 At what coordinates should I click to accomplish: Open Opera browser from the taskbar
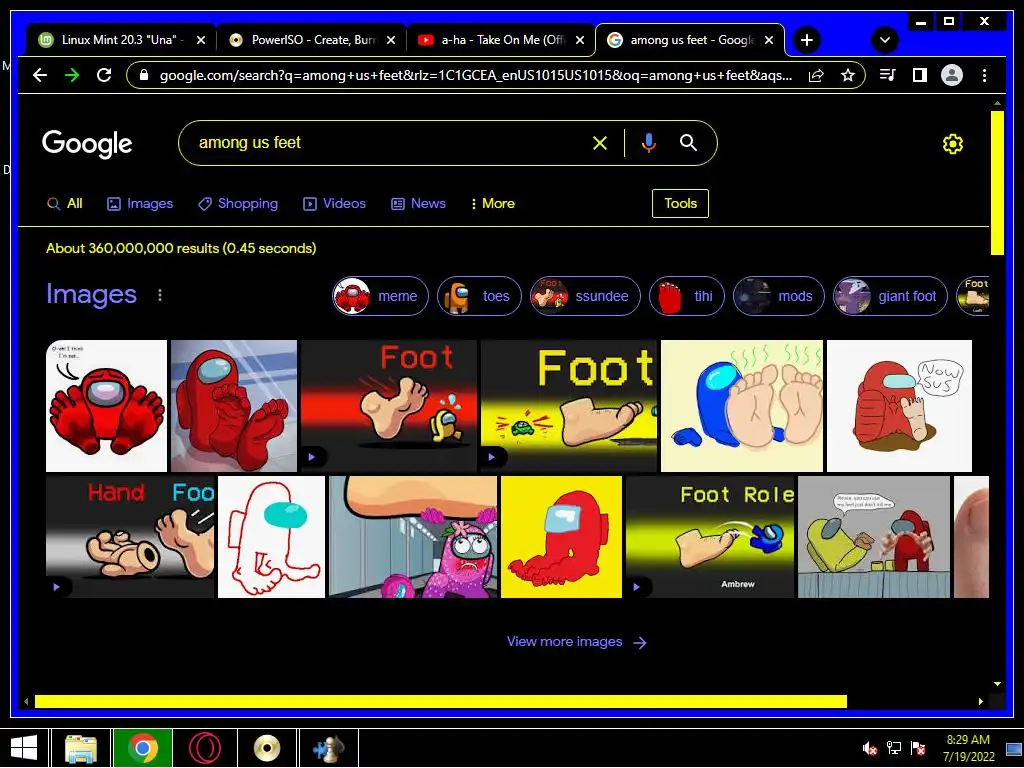[x=205, y=748]
